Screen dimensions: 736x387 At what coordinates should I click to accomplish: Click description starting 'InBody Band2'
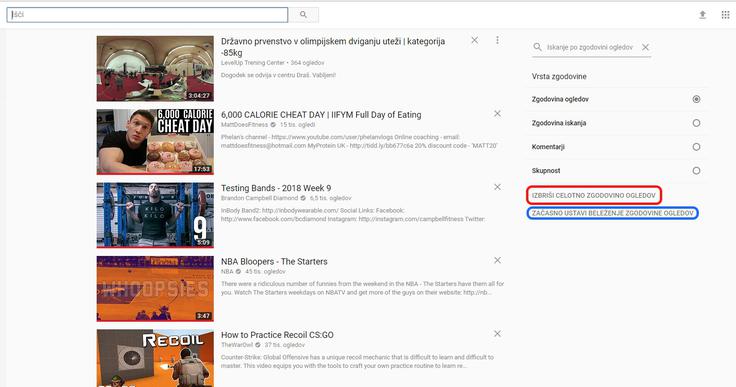click(353, 215)
